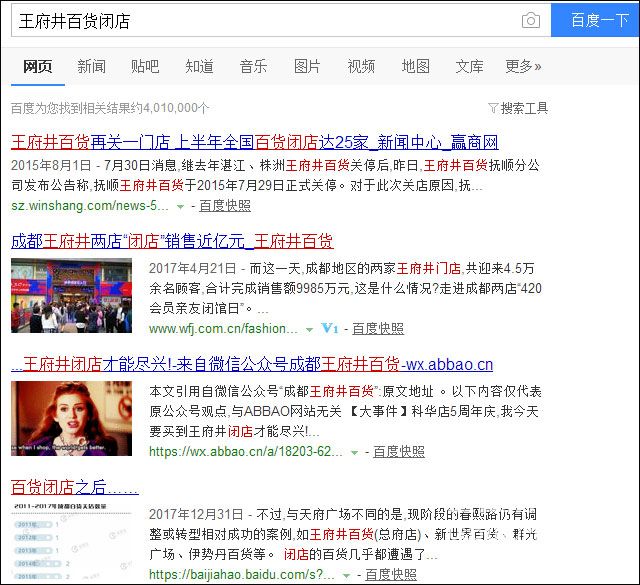Click the sz.winshang.com/news URL text
640x585 pixels.
[90, 206]
